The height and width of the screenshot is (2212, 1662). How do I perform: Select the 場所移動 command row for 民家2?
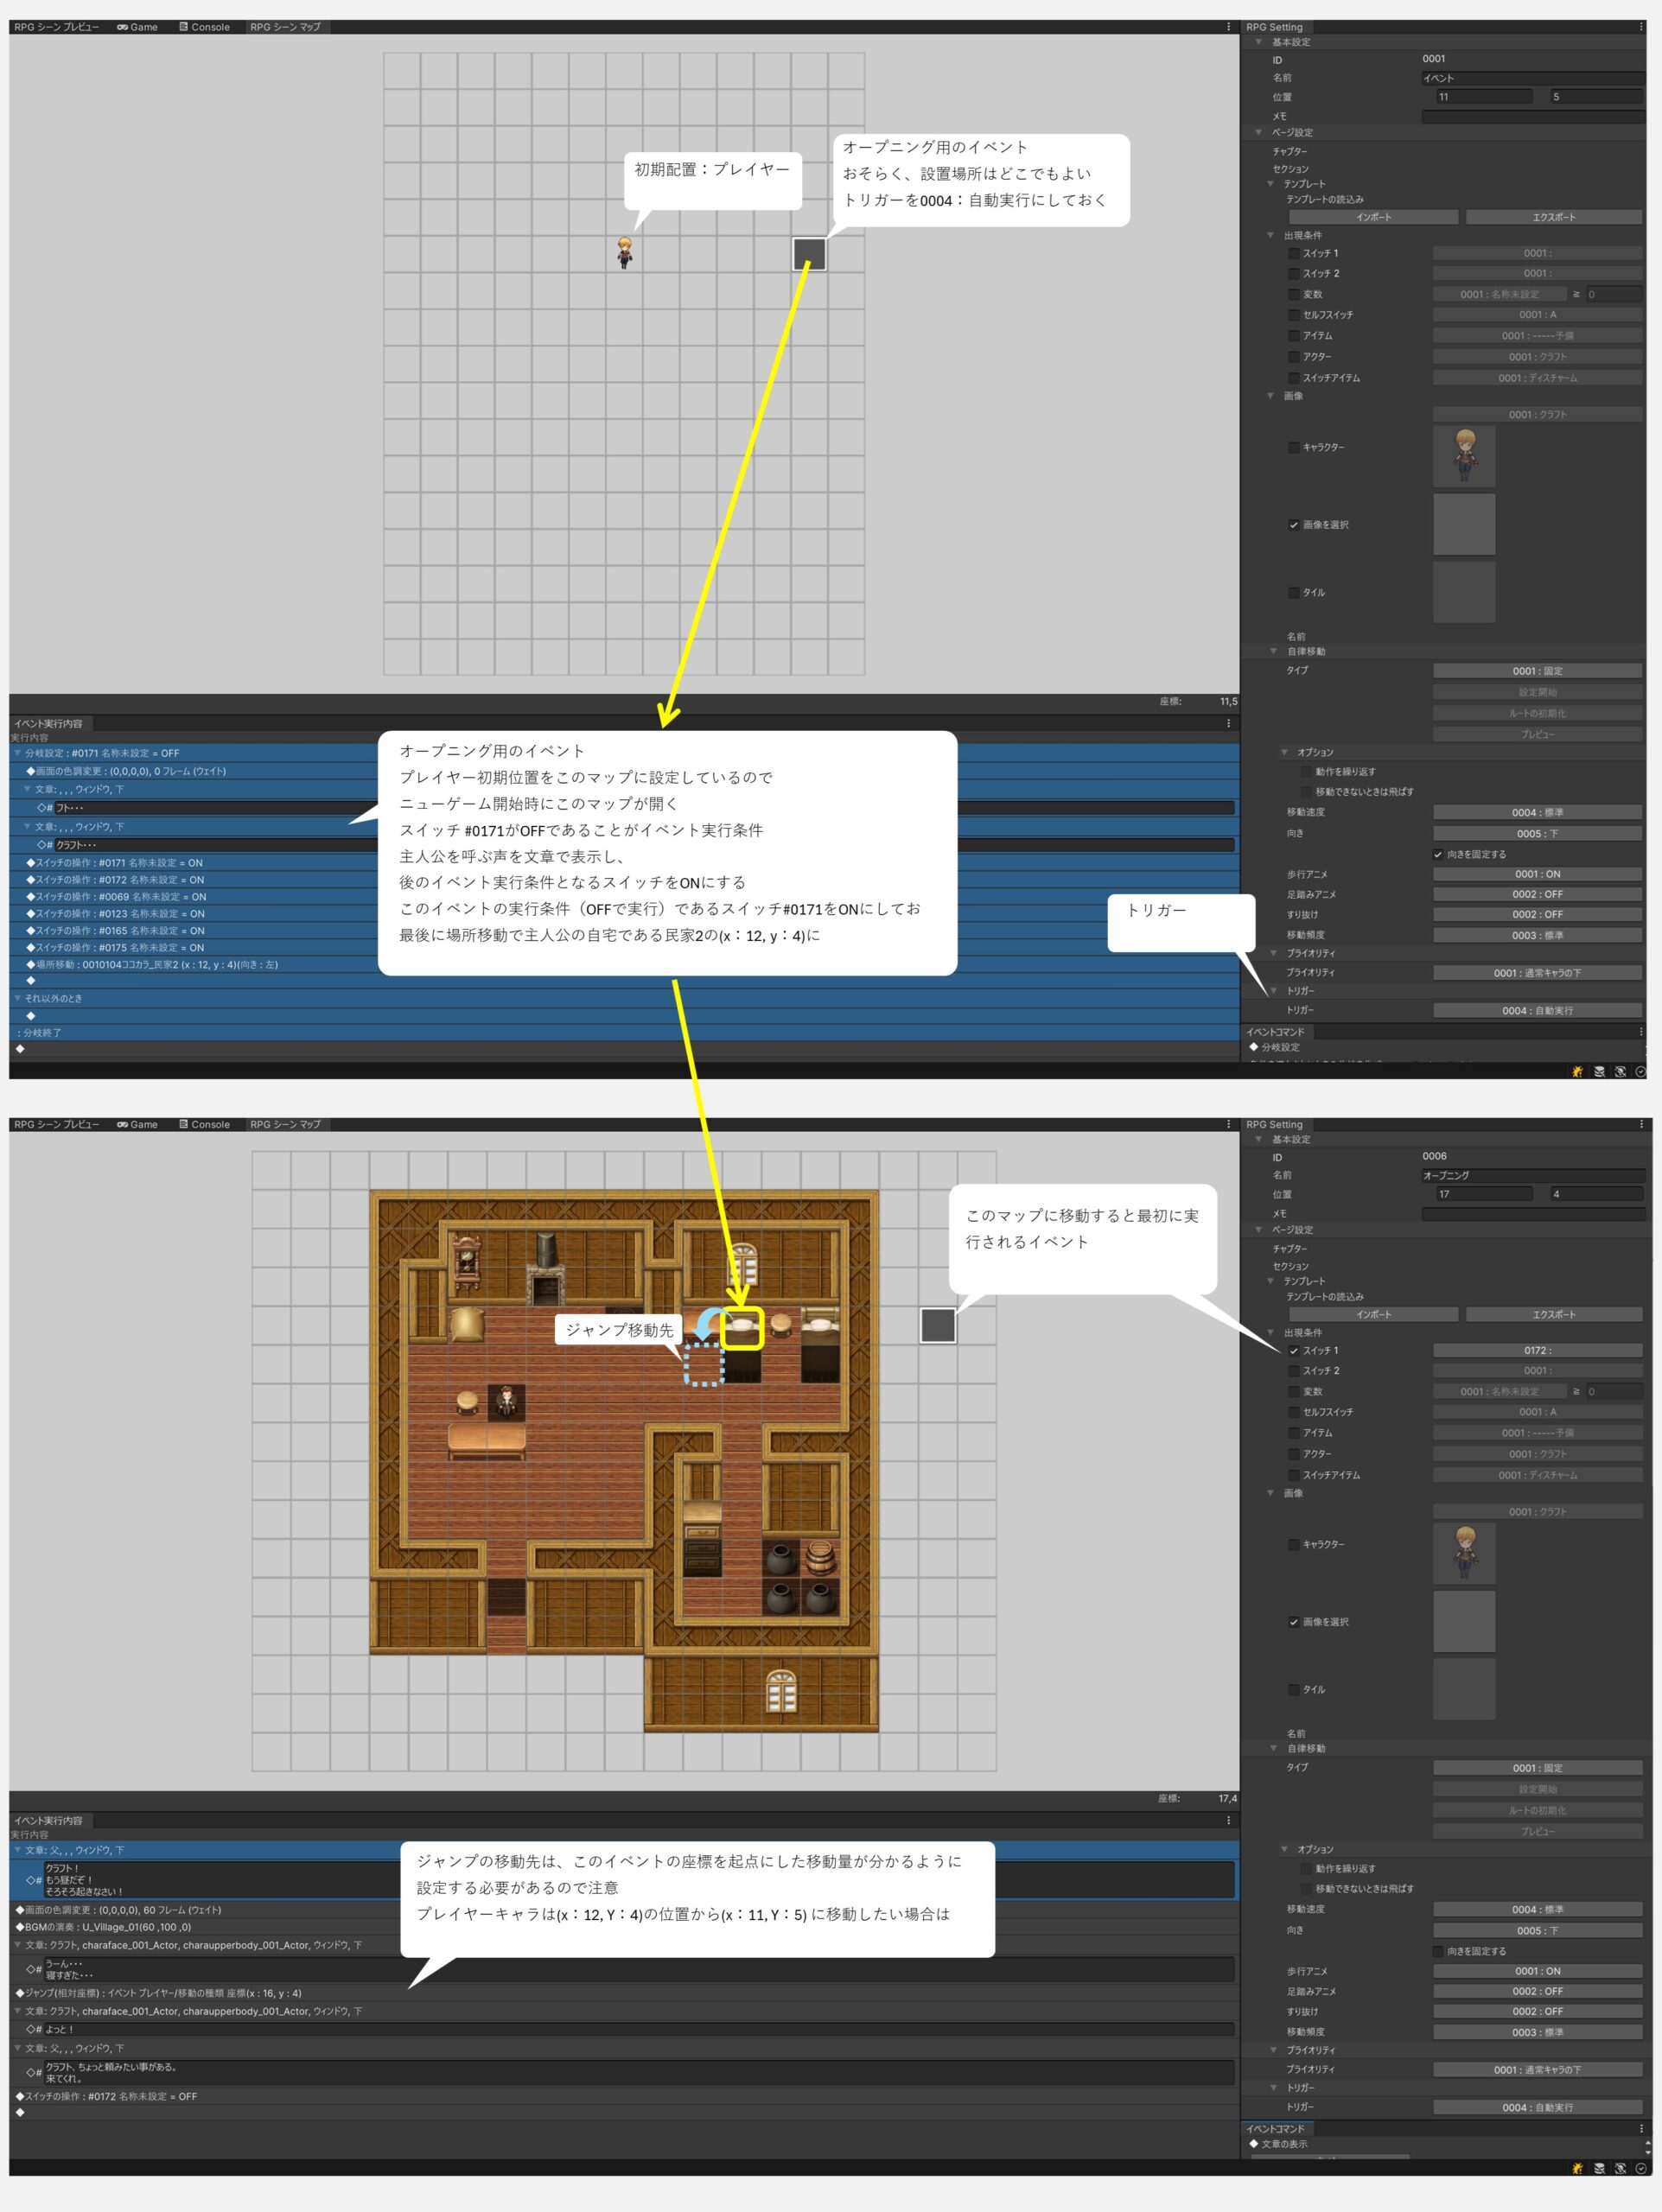(x=156, y=965)
